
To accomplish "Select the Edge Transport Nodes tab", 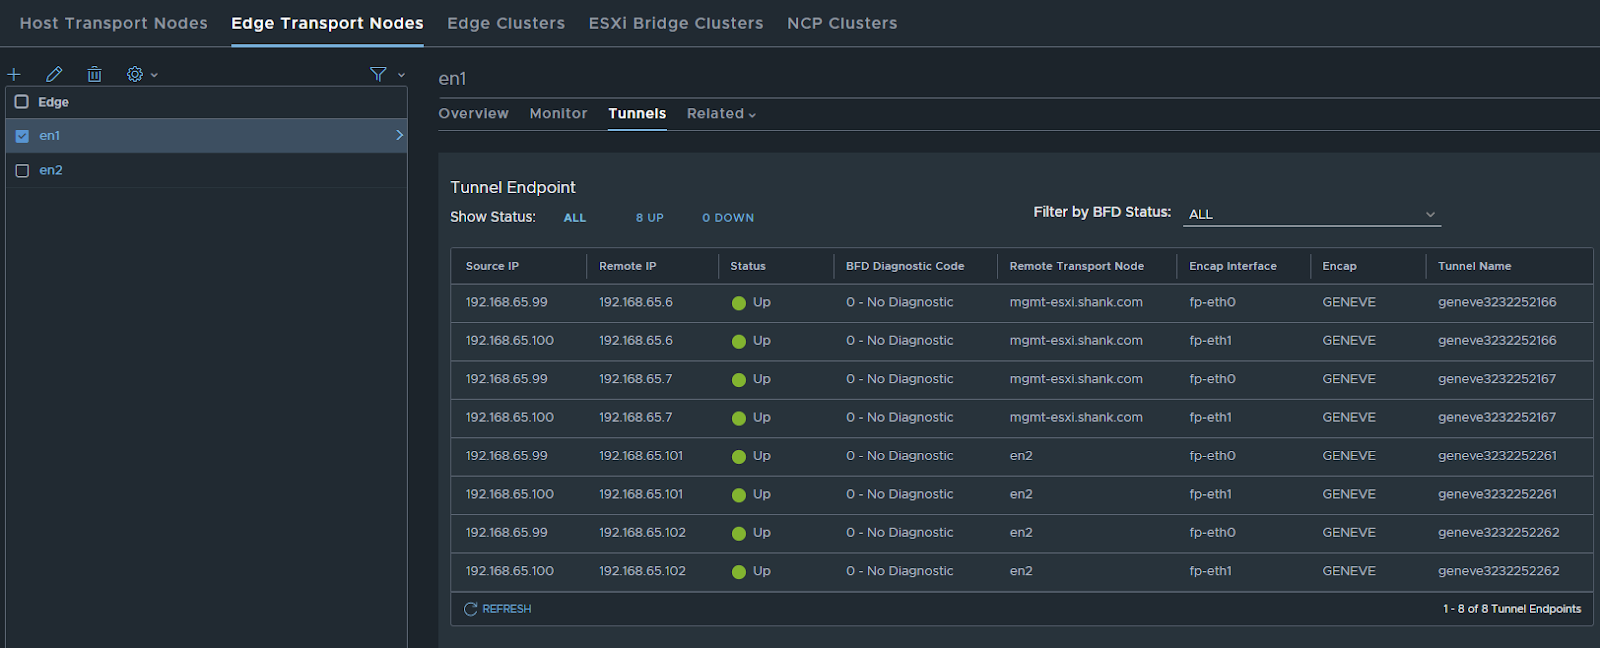I will (327, 23).
